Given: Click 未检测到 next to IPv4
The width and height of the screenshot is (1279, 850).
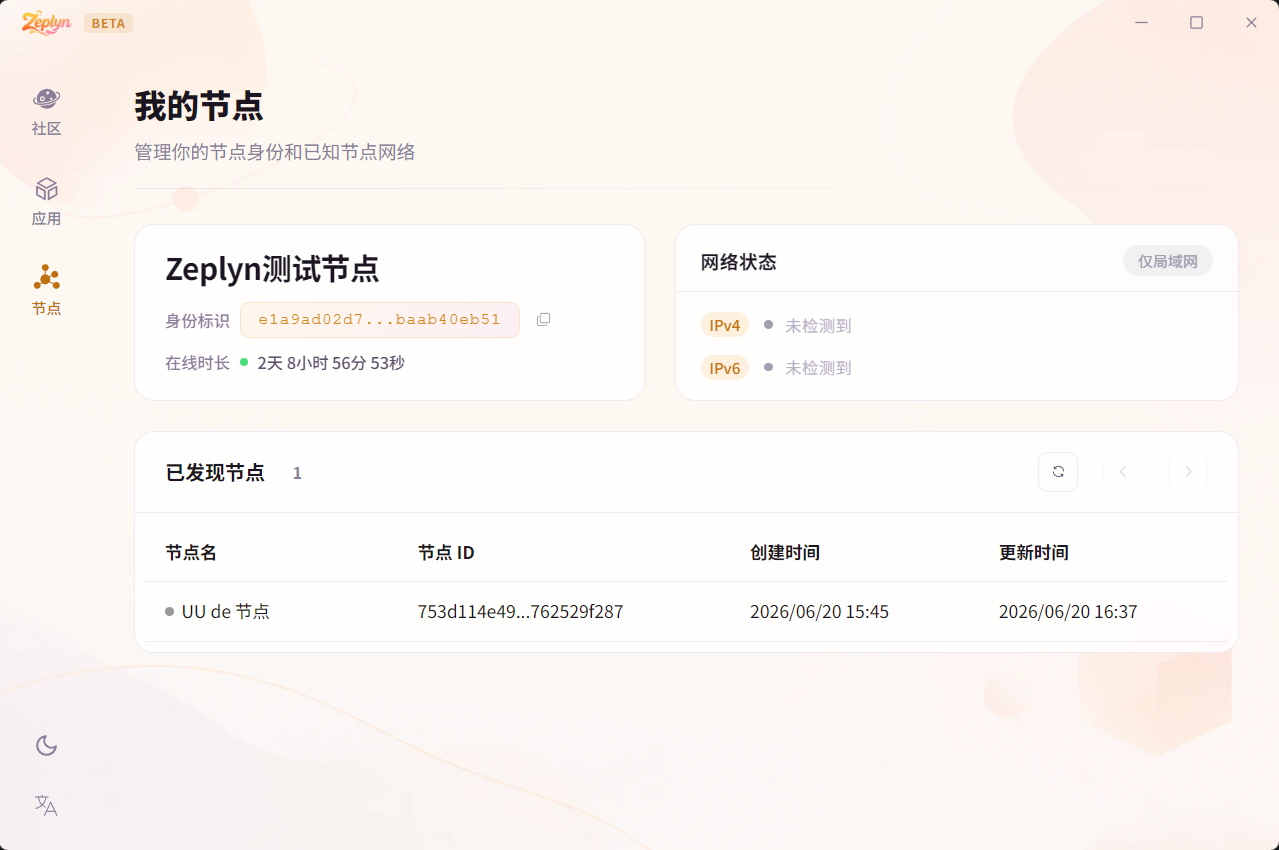Looking at the screenshot, I should pyautogui.click(x=818, y=326).
